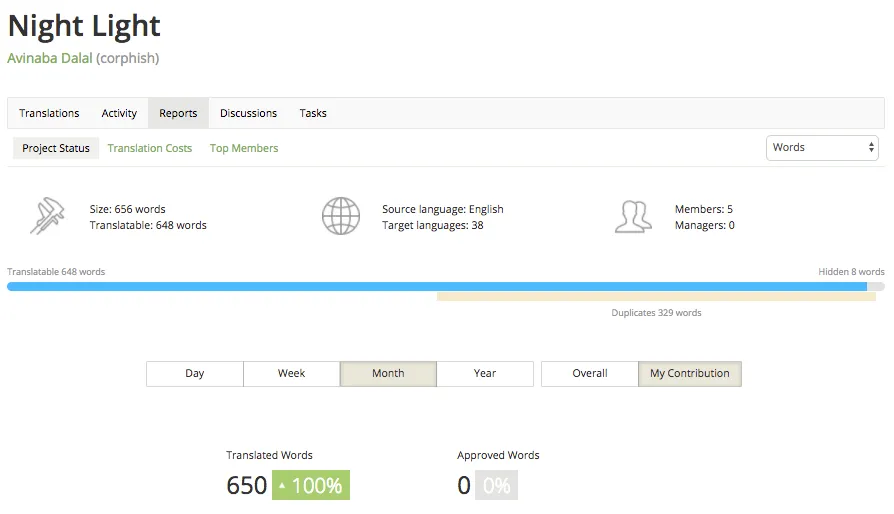Click the "Hidden 8 words" label

pos(851,272)
